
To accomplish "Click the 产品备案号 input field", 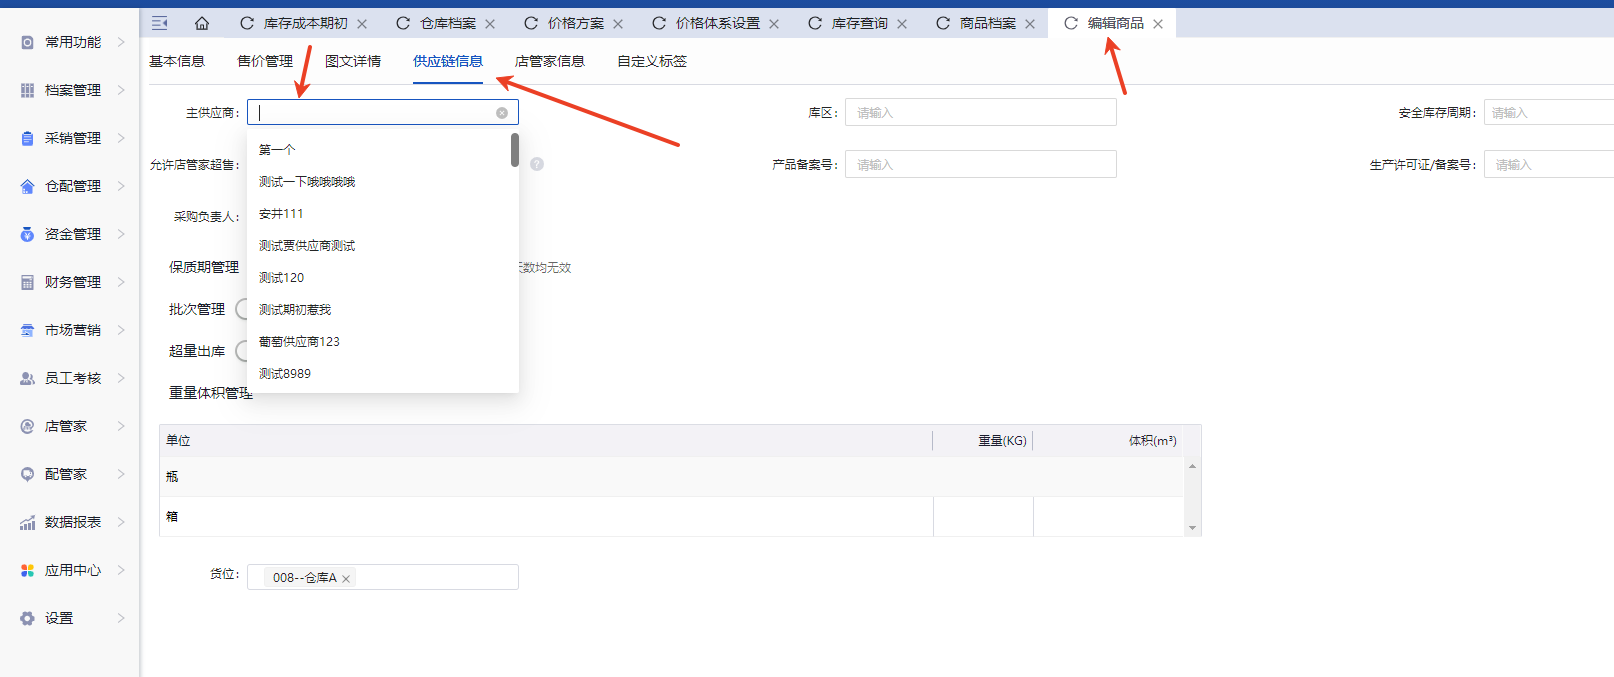I will tap(980, 165).
